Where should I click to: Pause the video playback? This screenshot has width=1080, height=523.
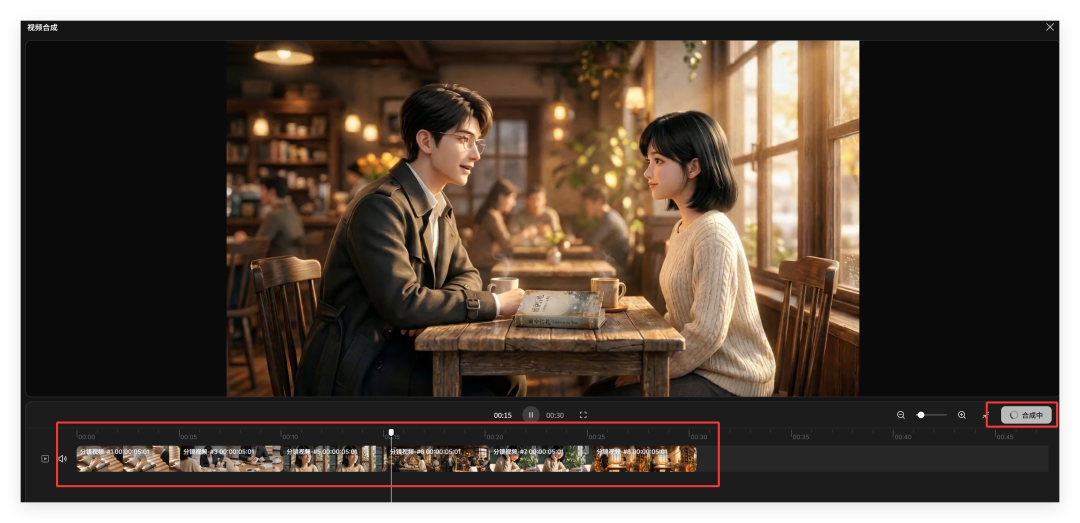tap(531, 415)
